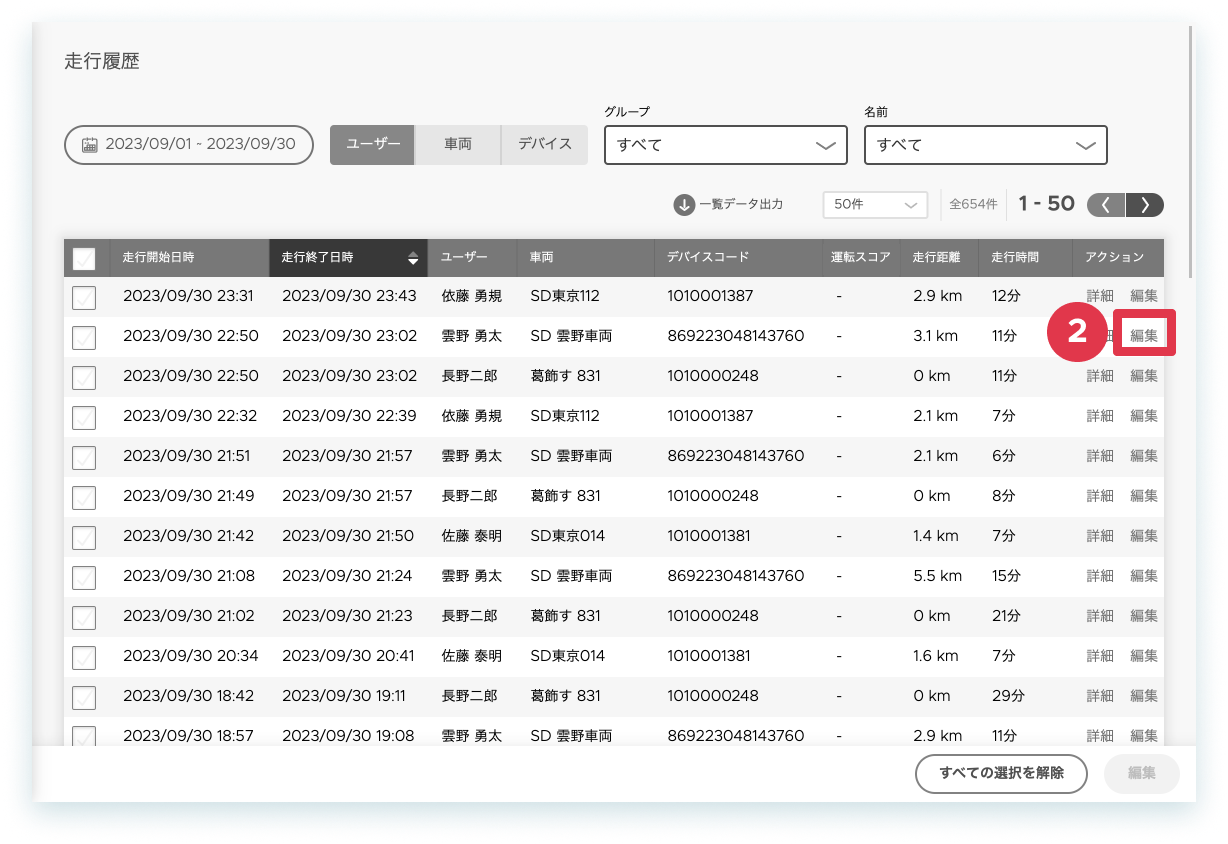
Task: Click 編集 for the 21:49 長野二郎 row
Action: (x=1144, y=496)
